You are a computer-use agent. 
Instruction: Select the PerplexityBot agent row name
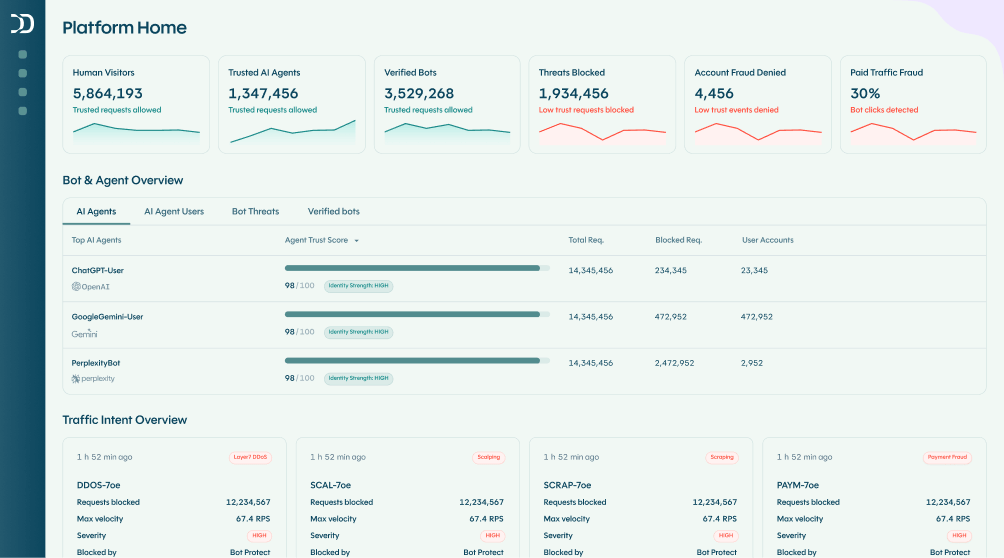pyautogui.click(x=96, y=363)
